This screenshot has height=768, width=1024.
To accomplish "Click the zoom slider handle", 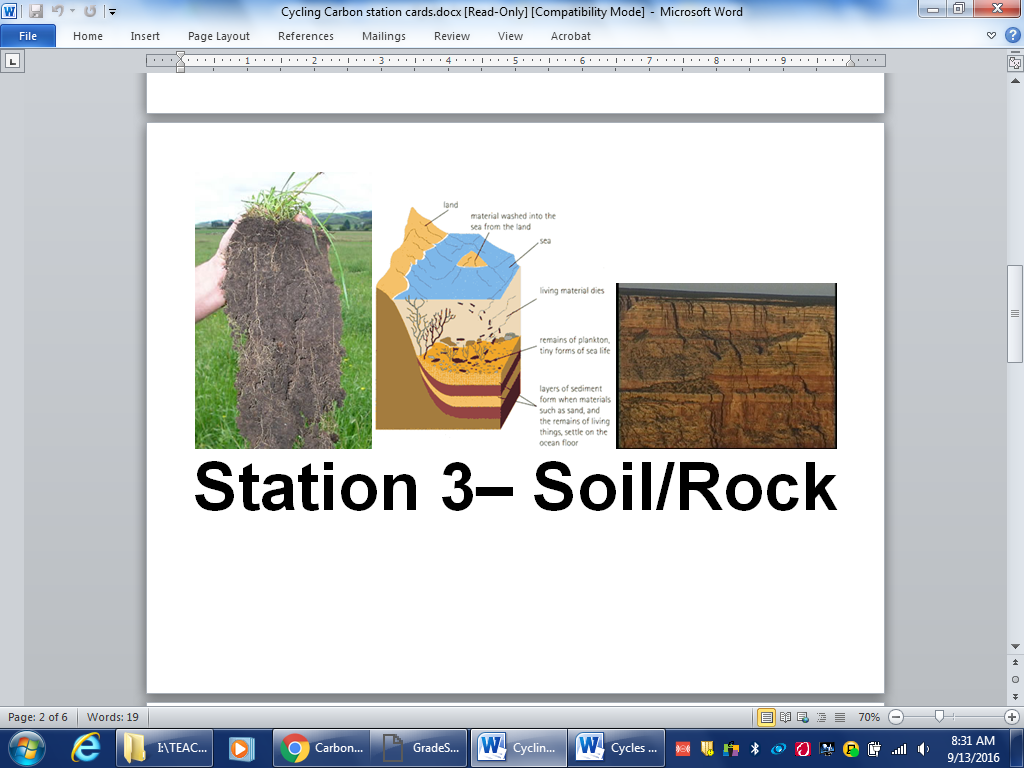I will pos(939,716).
